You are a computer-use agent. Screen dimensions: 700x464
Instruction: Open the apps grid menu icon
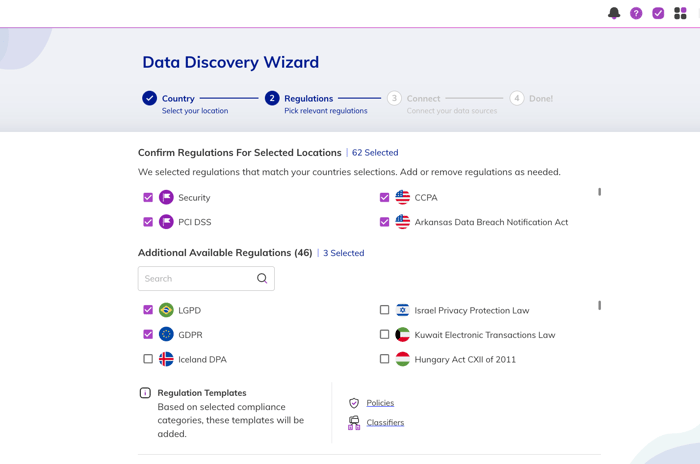[680, 13]
